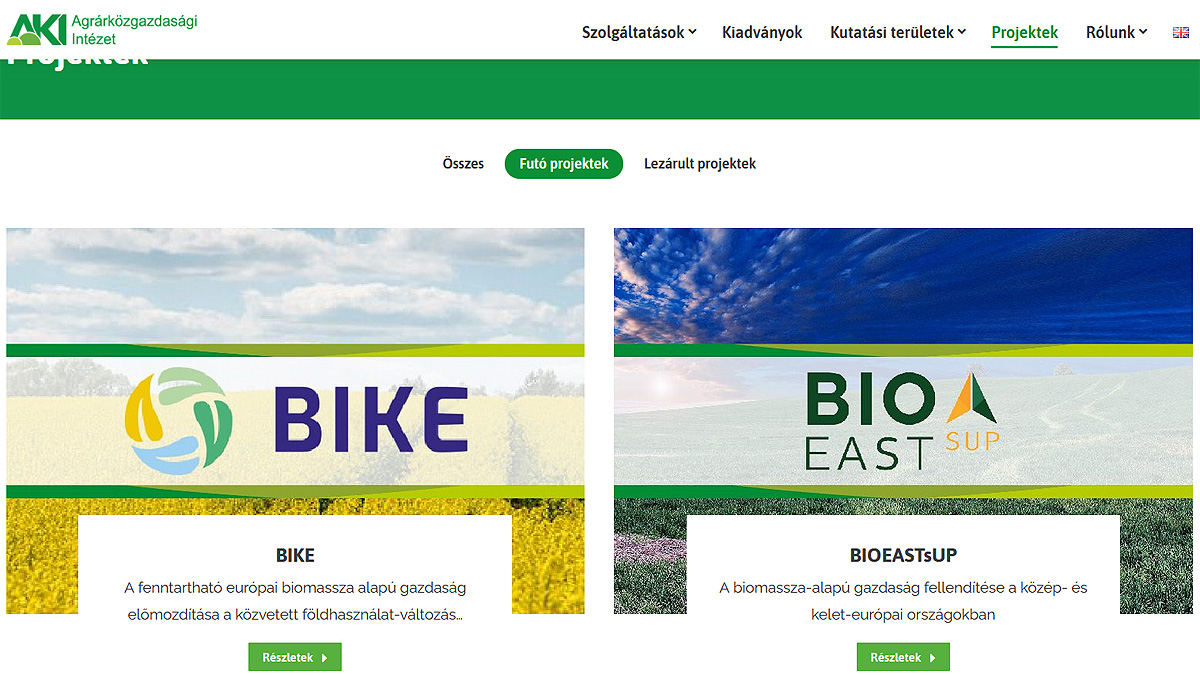Open the Projektek menu item

point(1024,32)
